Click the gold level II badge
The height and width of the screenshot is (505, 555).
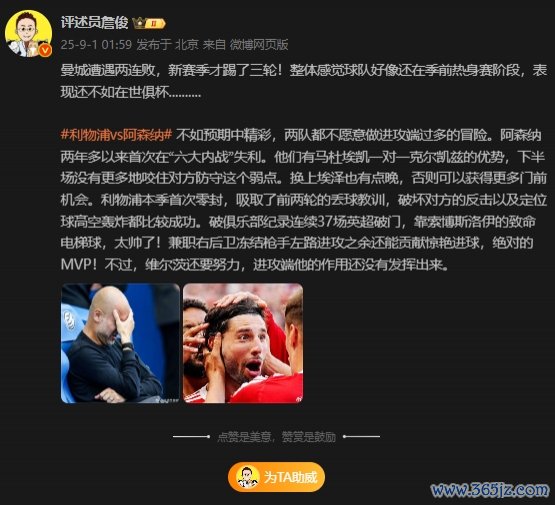(x=155, y=24)
